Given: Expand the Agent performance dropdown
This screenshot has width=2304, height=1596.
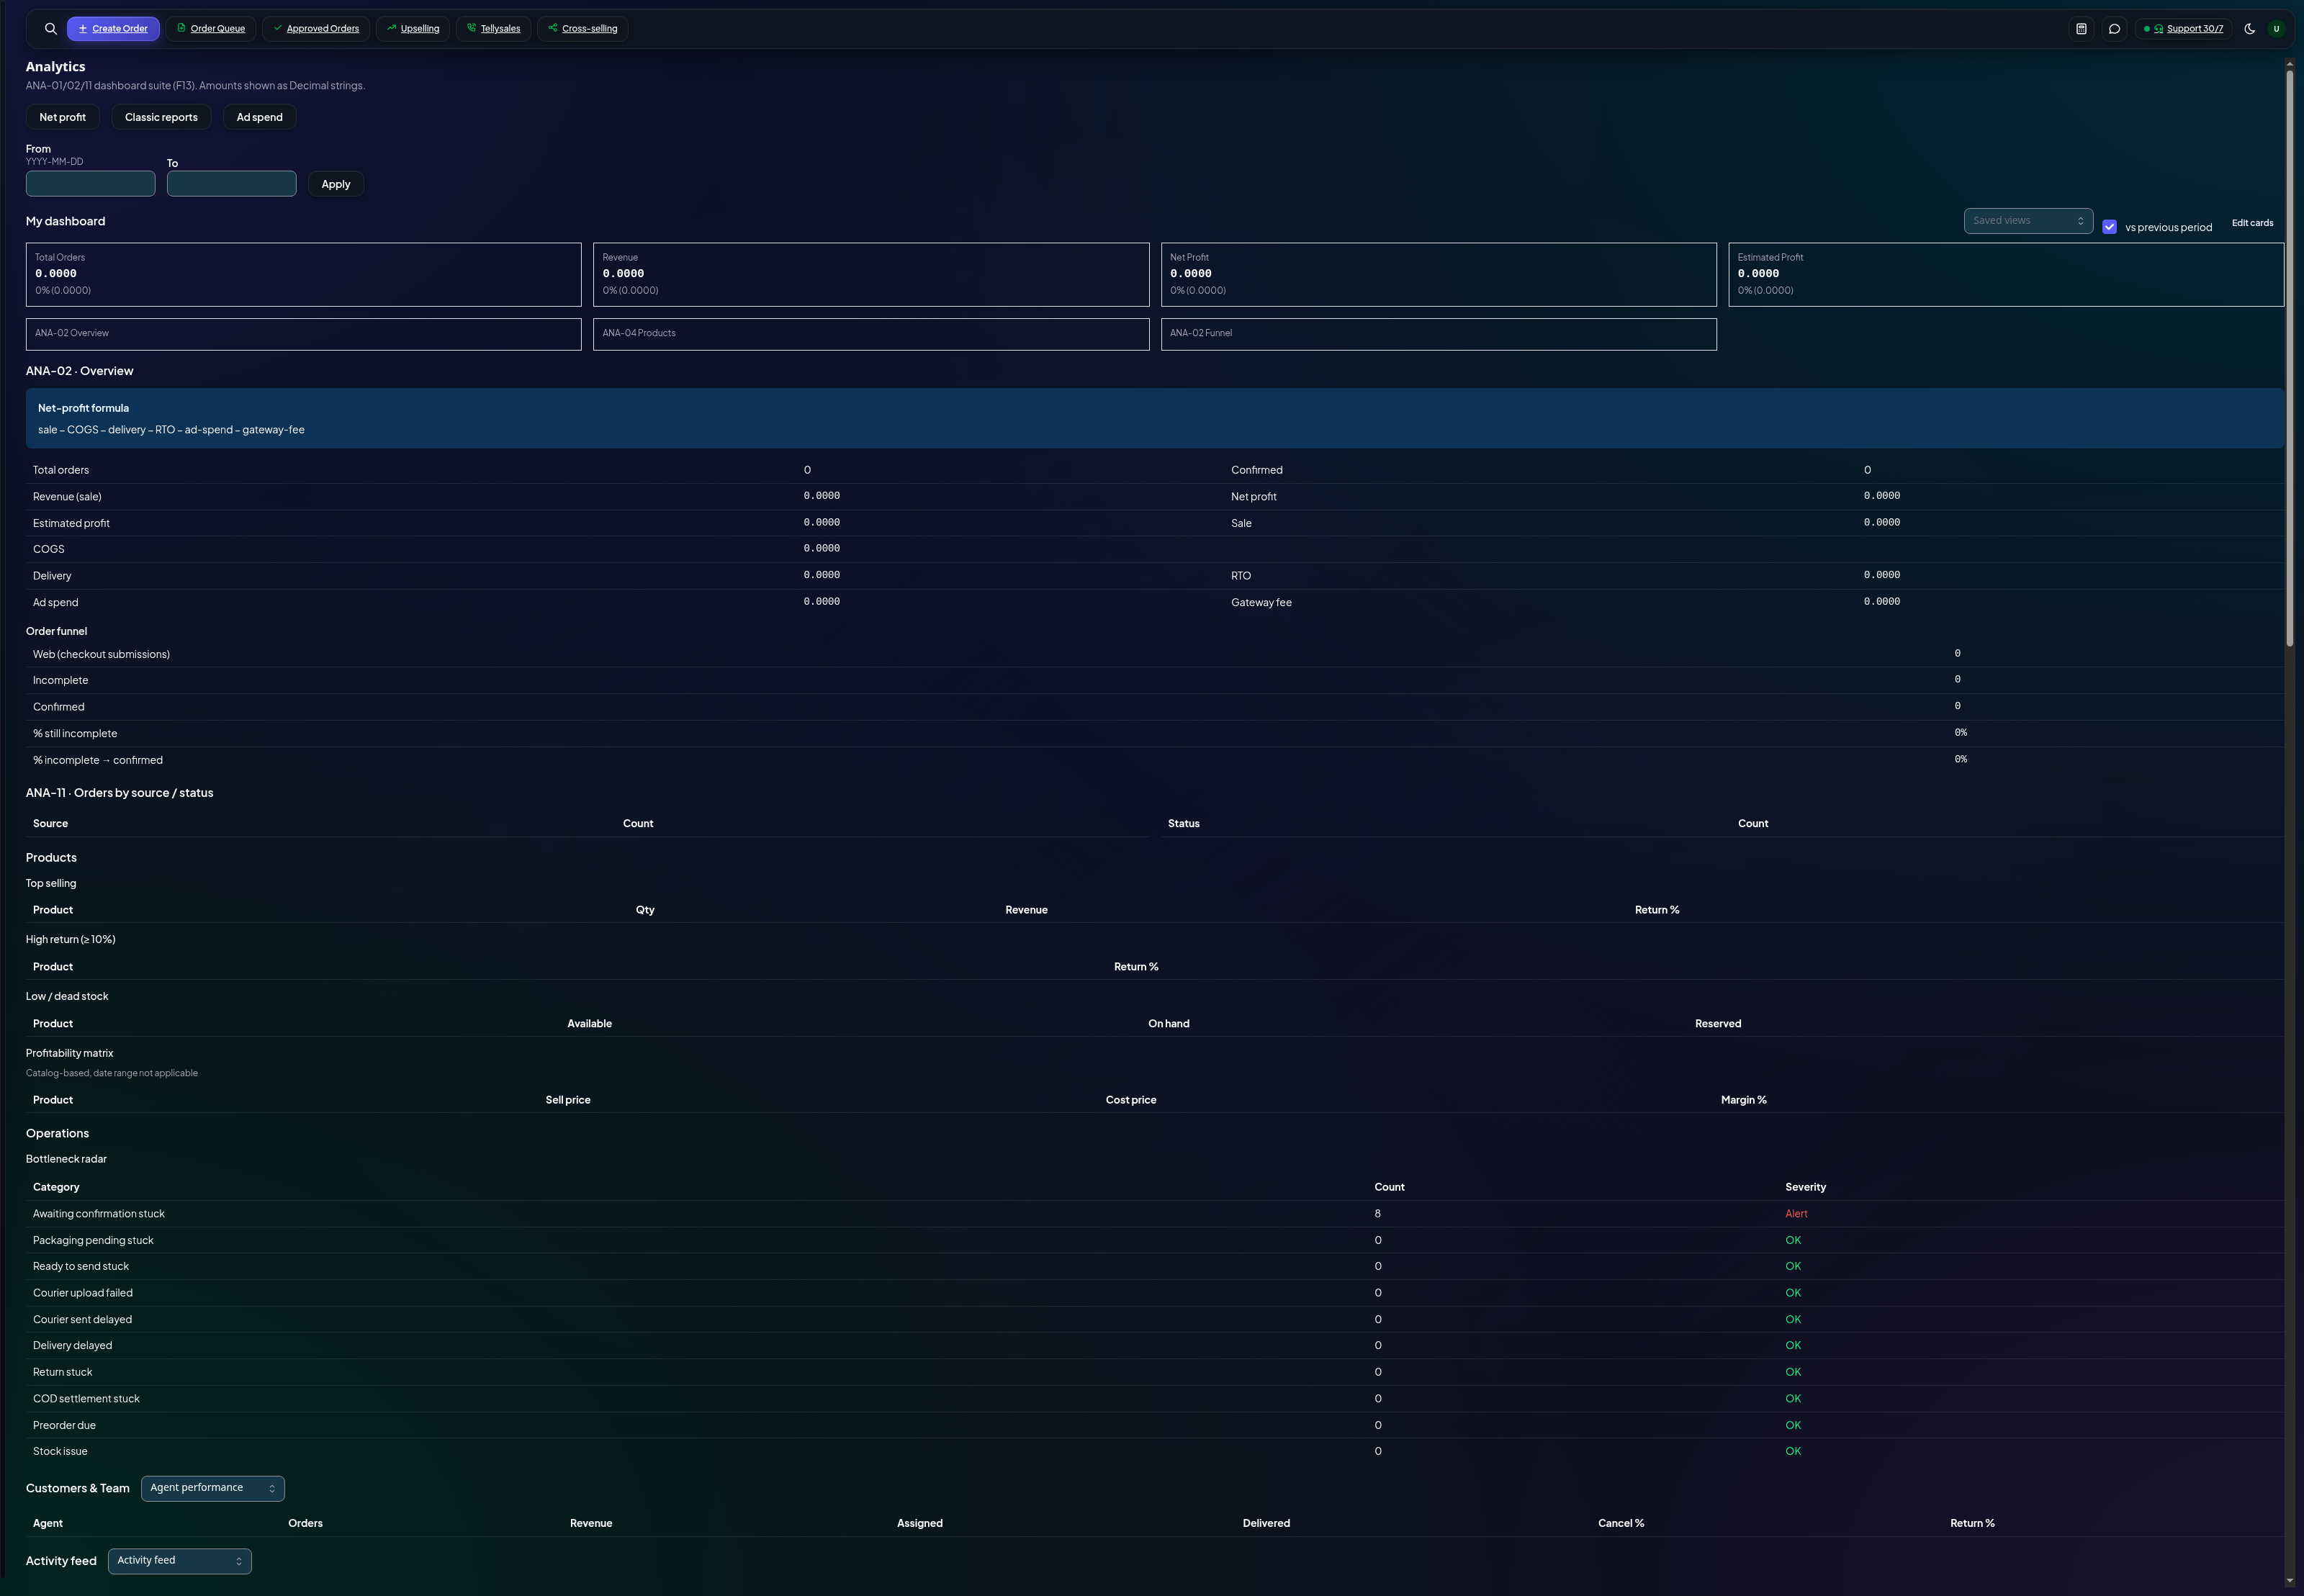Looking at the screenshot, I should tap(212, 1488).
